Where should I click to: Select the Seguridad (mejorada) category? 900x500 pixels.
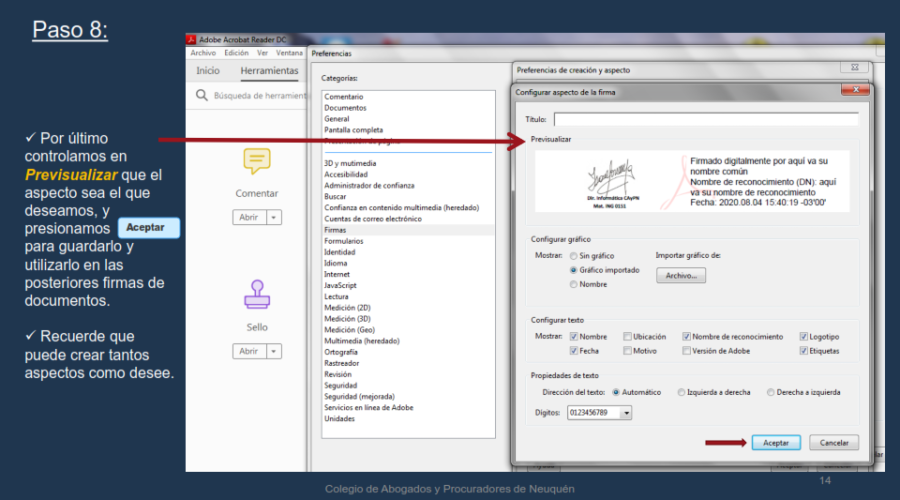(x=359, y=397)
